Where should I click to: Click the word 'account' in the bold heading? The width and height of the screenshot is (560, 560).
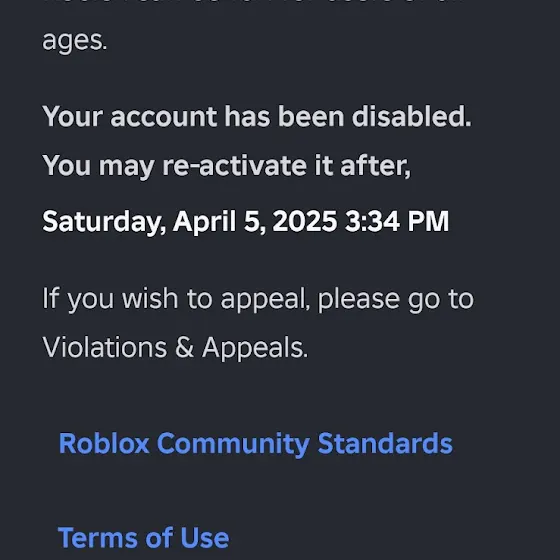(164, 117)
